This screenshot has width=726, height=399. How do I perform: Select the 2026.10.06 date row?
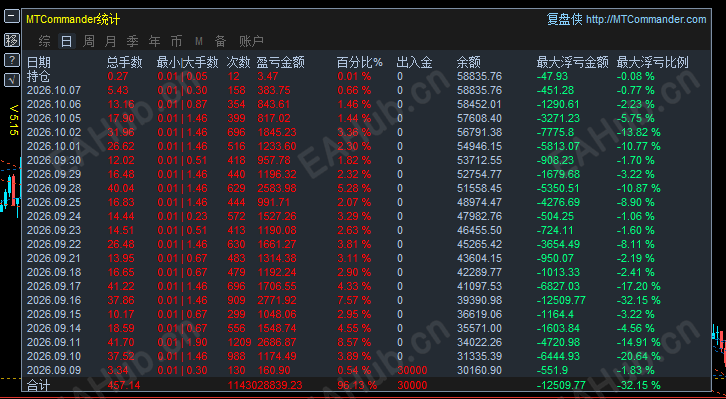pos(54,104)
